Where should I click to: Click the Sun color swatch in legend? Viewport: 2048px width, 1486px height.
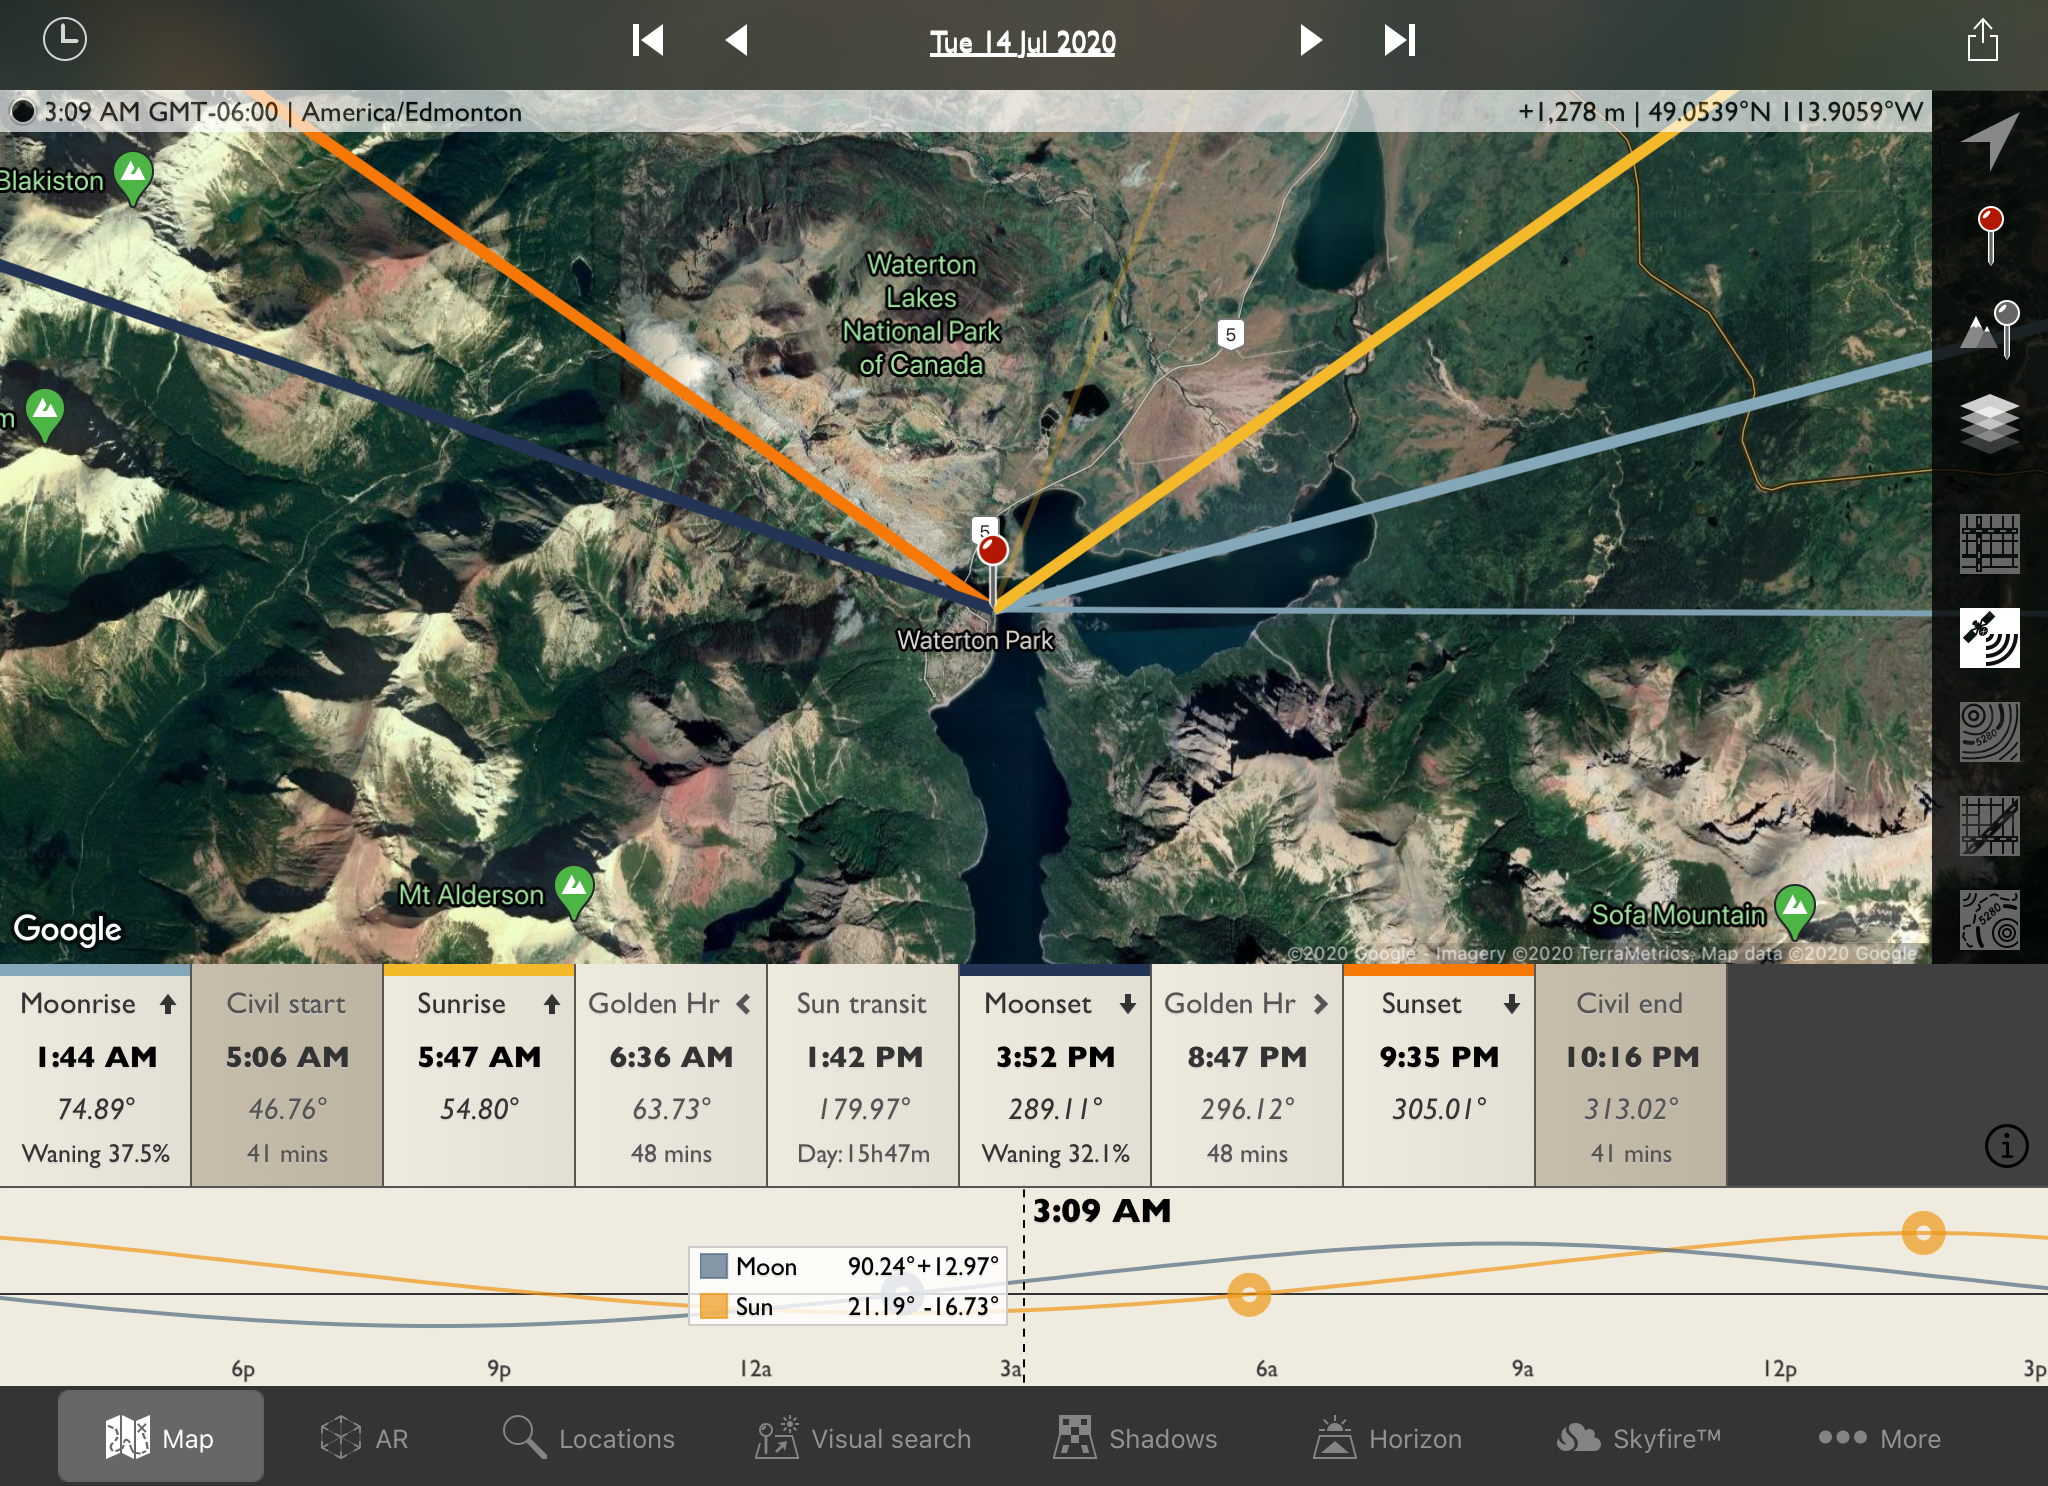713,1306
